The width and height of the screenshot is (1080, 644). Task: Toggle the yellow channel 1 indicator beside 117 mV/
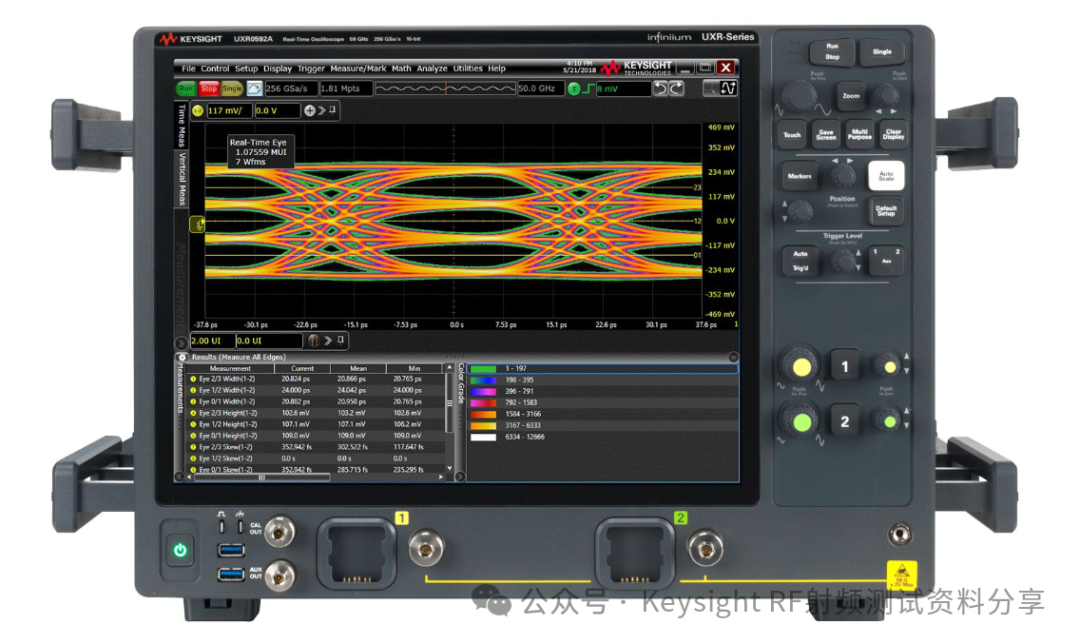point(198,111)
